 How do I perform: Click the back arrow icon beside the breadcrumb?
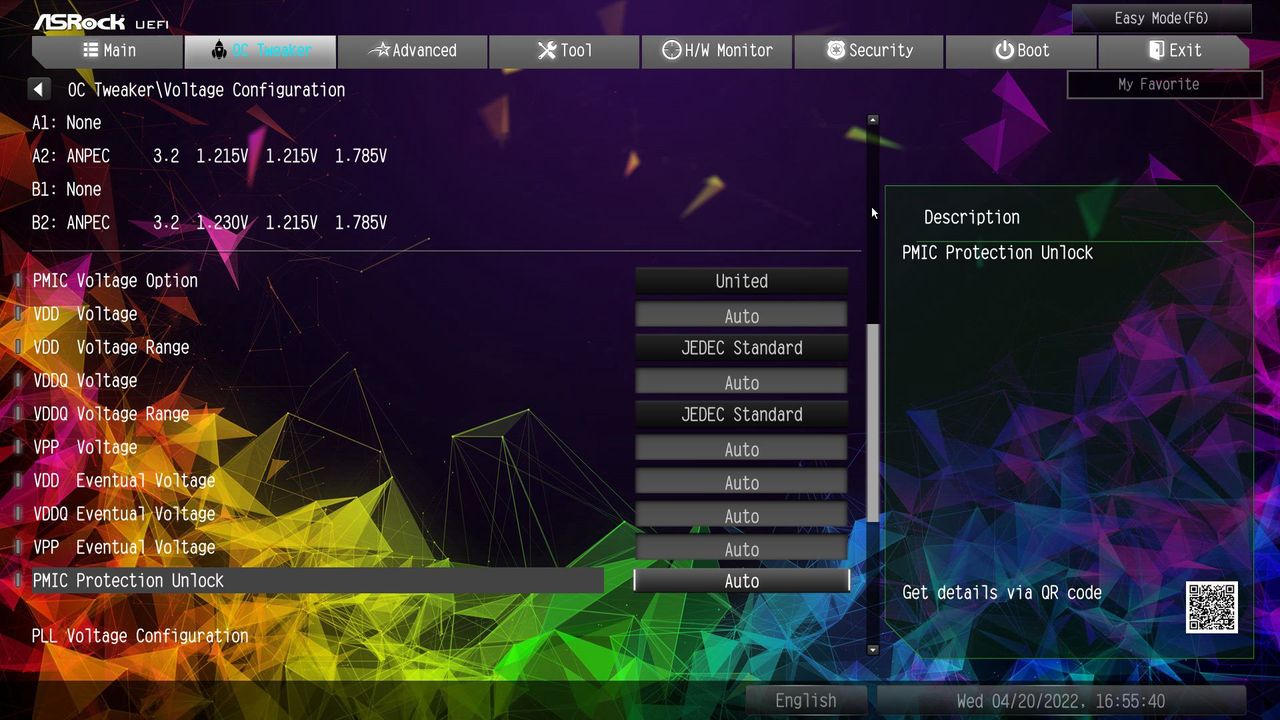click(x=38, y=89)
